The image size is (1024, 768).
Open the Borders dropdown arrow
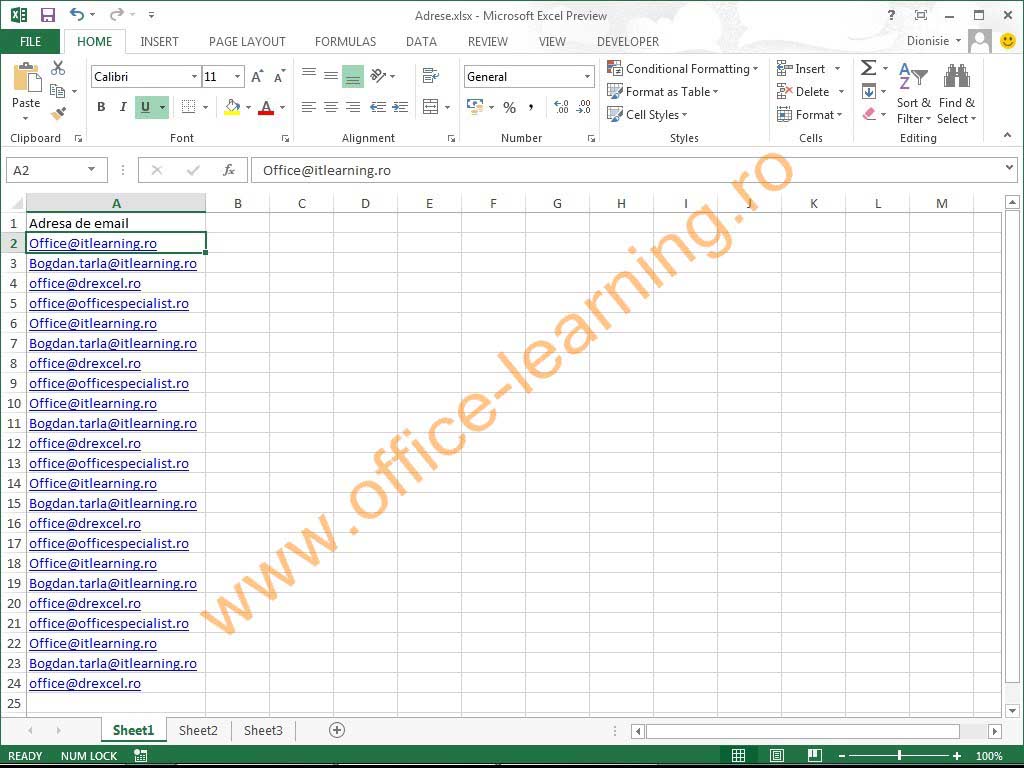[205, 107]
